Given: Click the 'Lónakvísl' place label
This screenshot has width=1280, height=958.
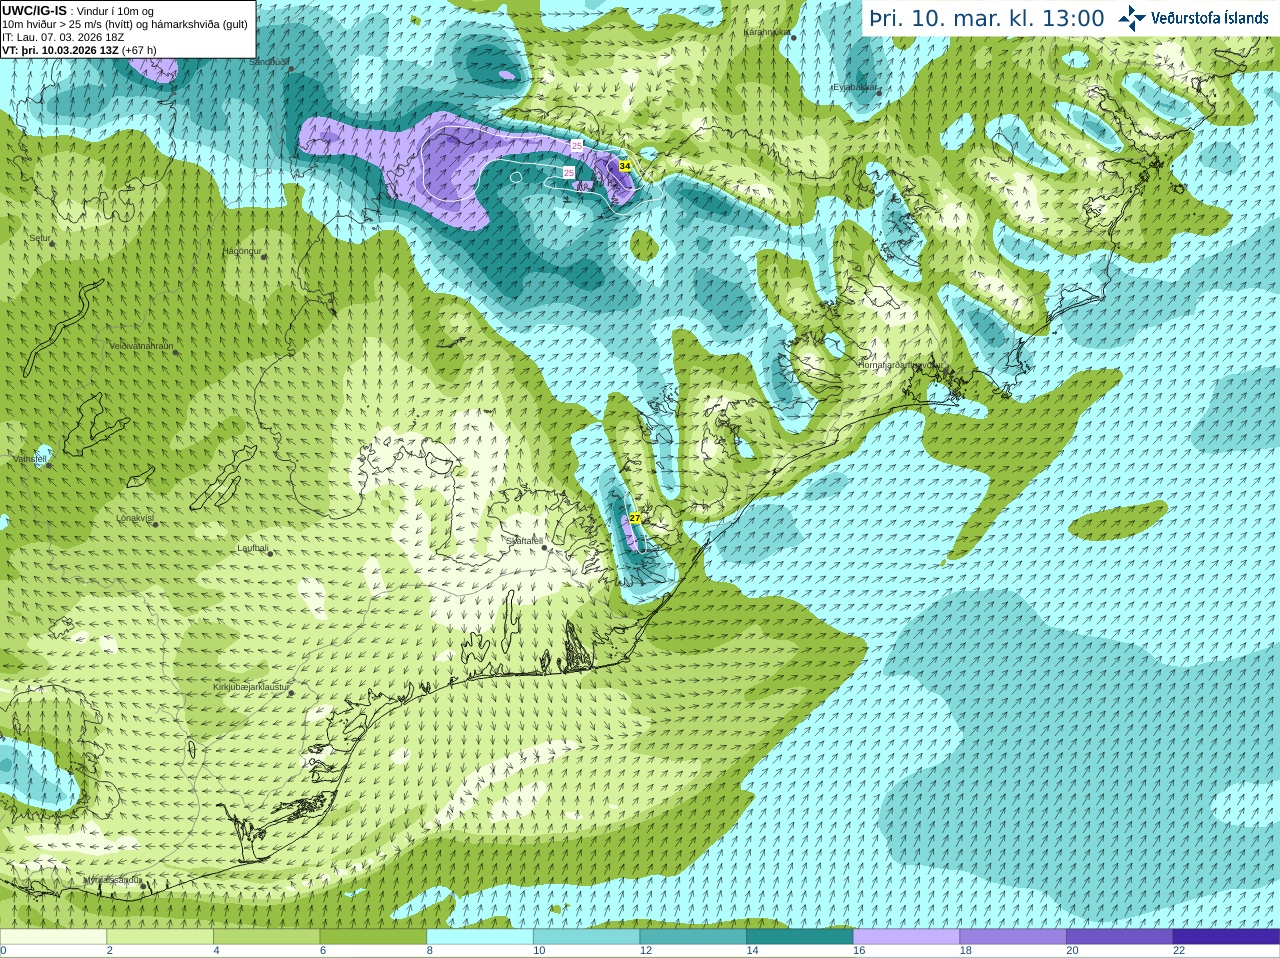Looking at the screenshot, I should pos(135,518).
